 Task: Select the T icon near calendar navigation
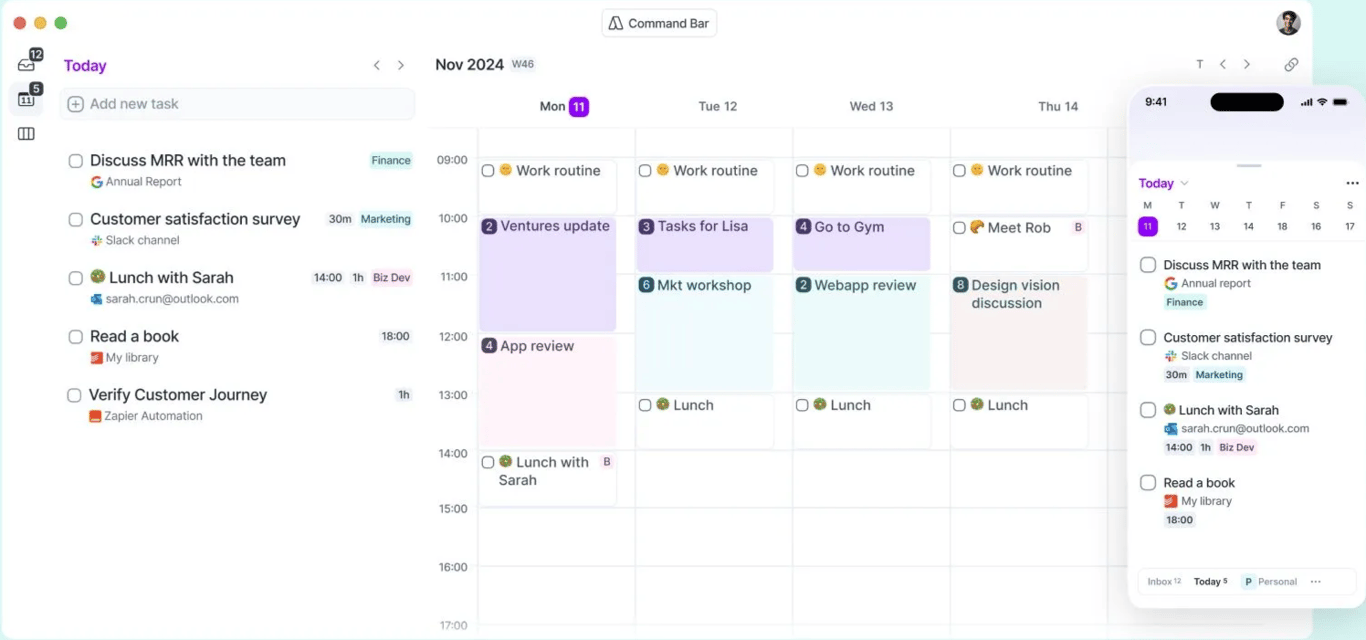tap(1200, 64)
